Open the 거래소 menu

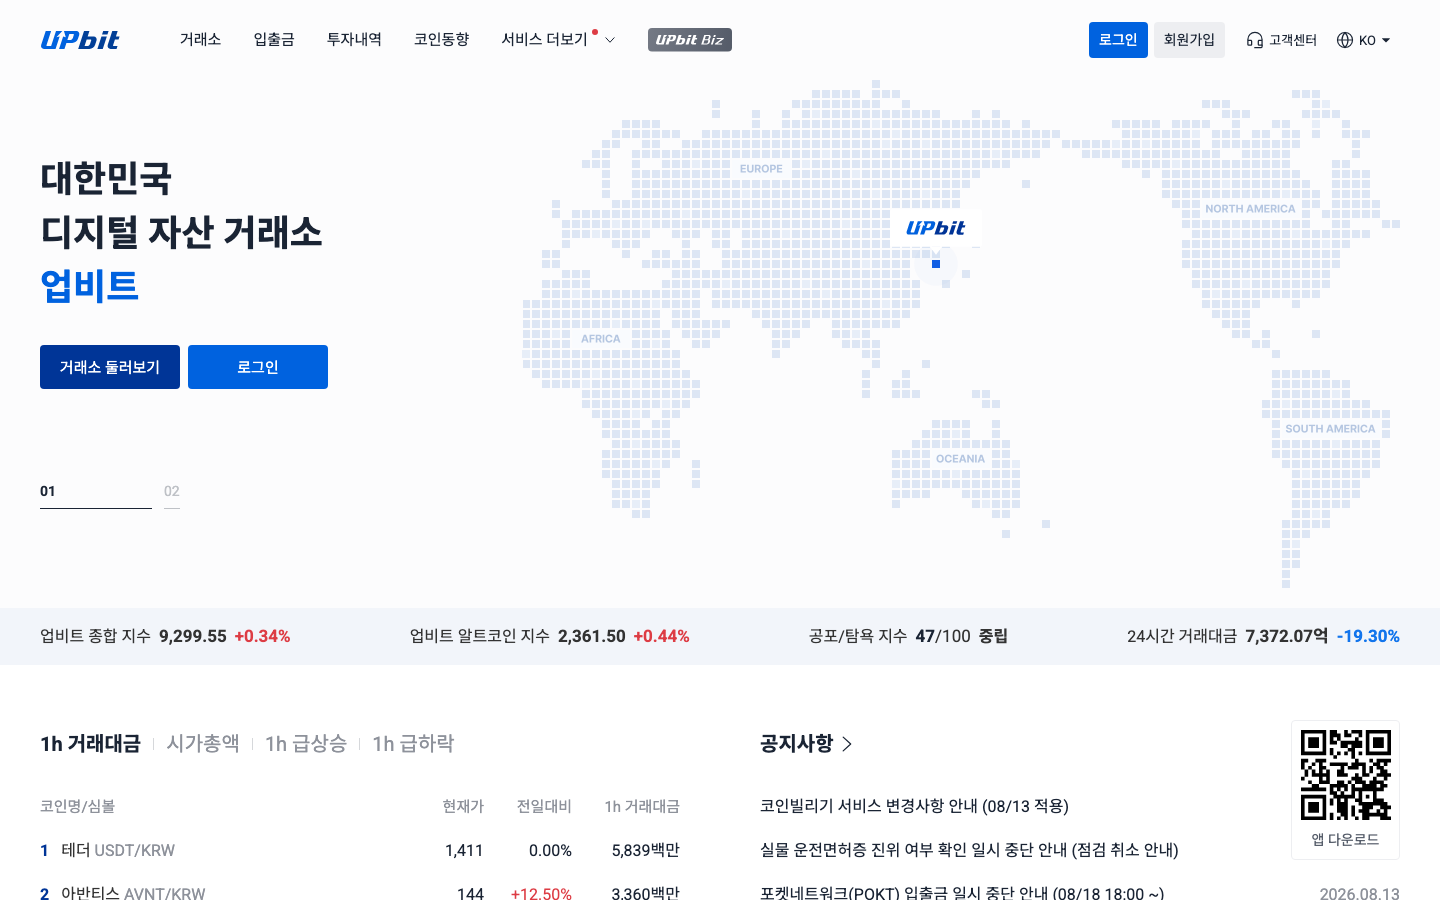click(x=200, y=40)
